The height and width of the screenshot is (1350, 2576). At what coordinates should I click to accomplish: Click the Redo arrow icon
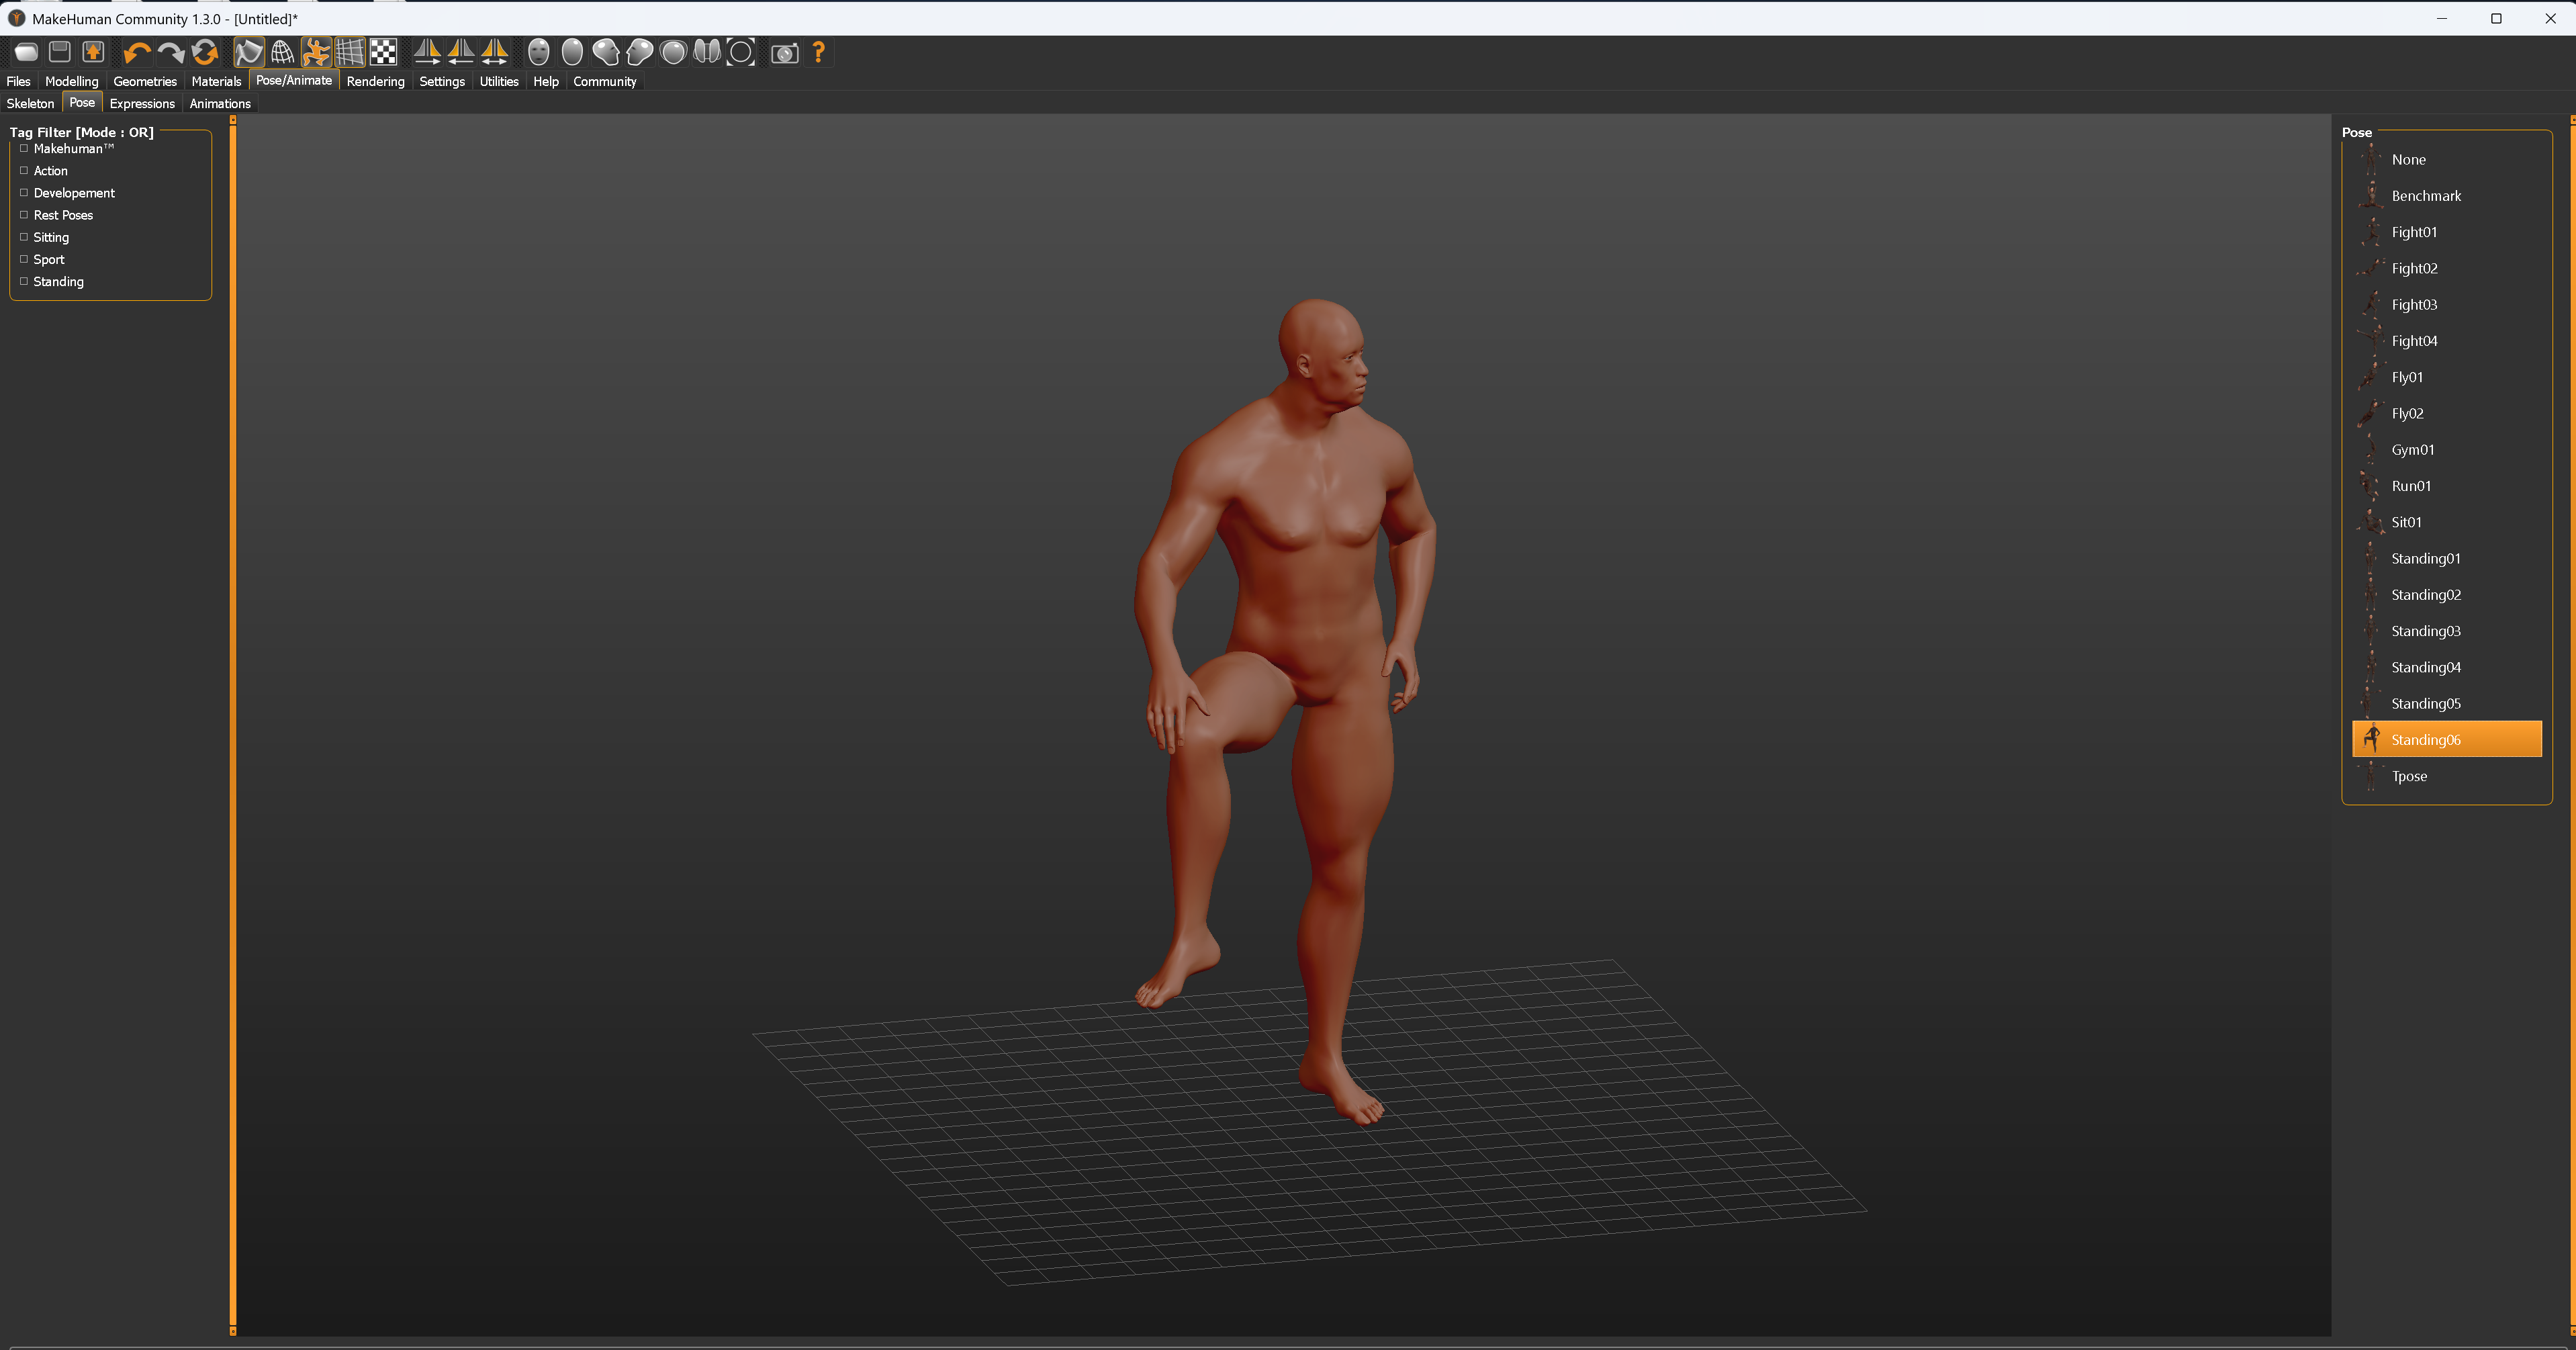point(171,52)
